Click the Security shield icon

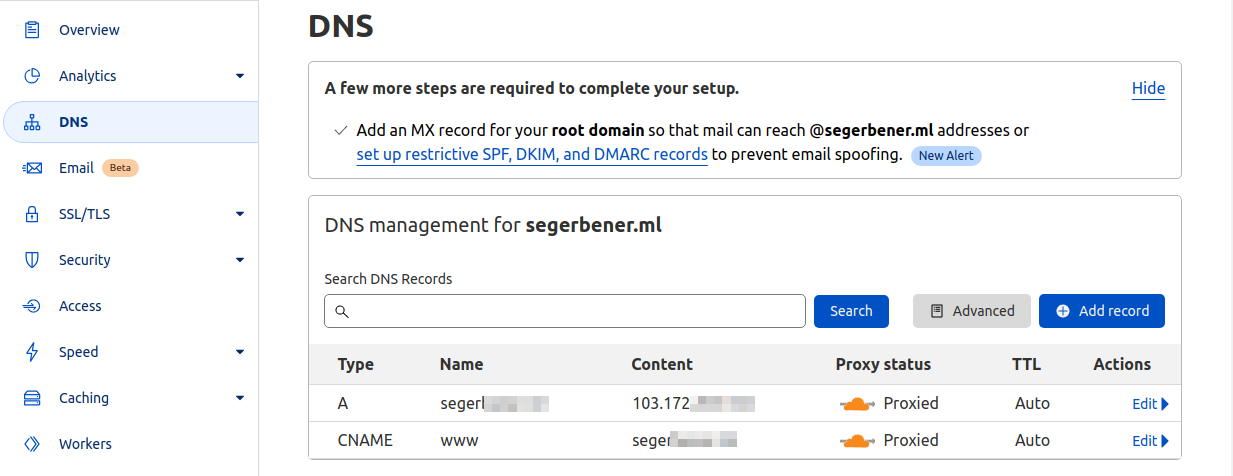(x=32, y=260)
